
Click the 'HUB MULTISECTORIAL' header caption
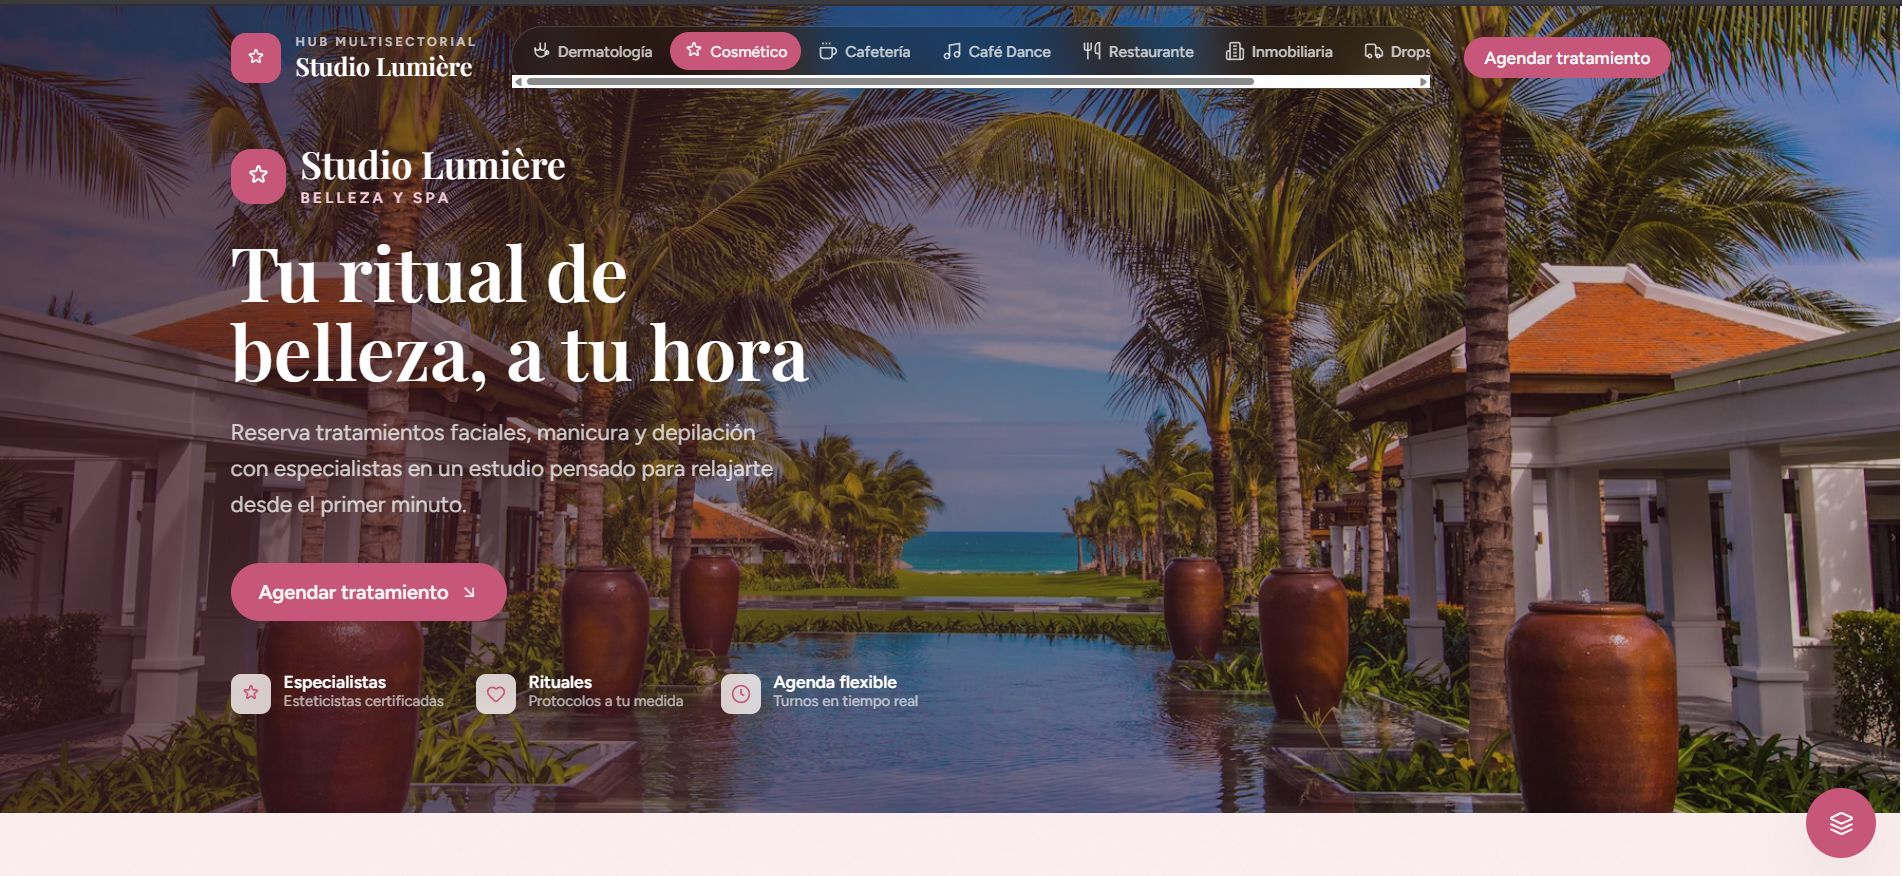[385, 42]
